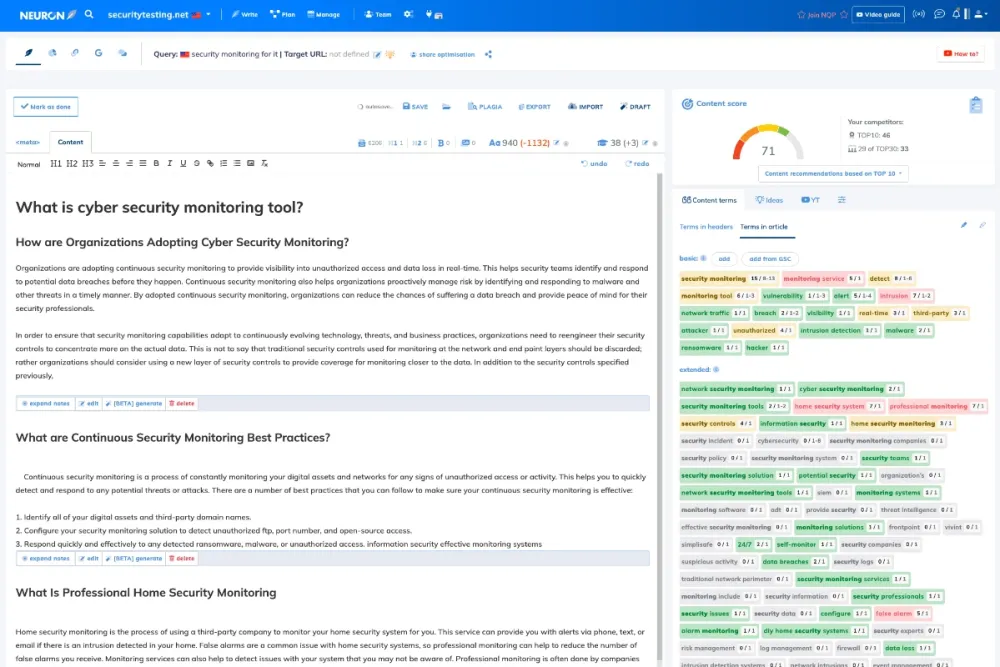Open the Plan menu

pyautogui.click(x=283, y=14)
